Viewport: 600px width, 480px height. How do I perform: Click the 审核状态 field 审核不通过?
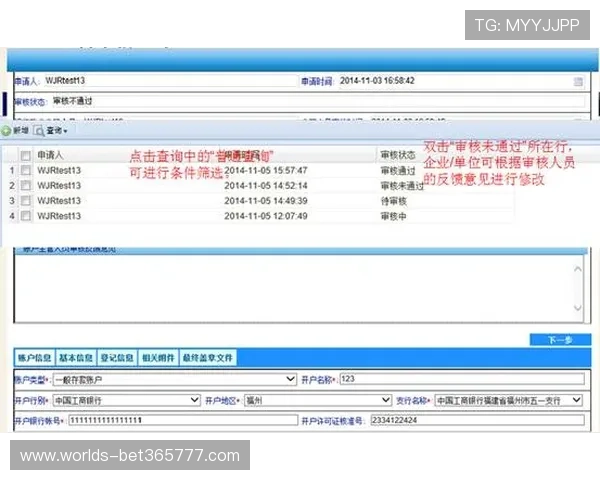click(x=318, y=101)
